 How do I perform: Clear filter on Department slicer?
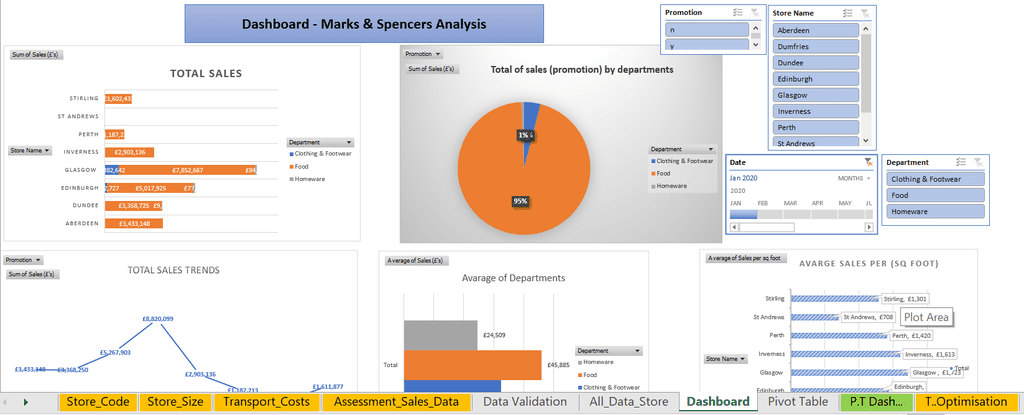pos(978,162)
